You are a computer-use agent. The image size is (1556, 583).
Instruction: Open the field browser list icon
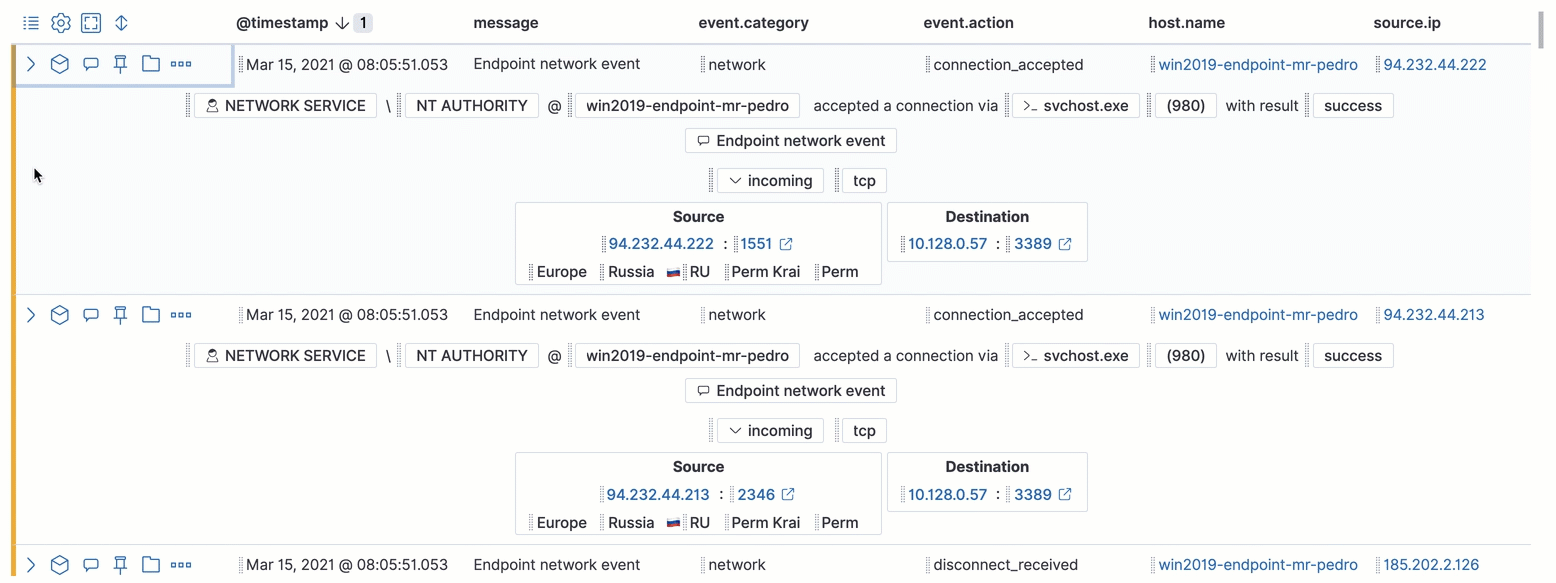30,22
